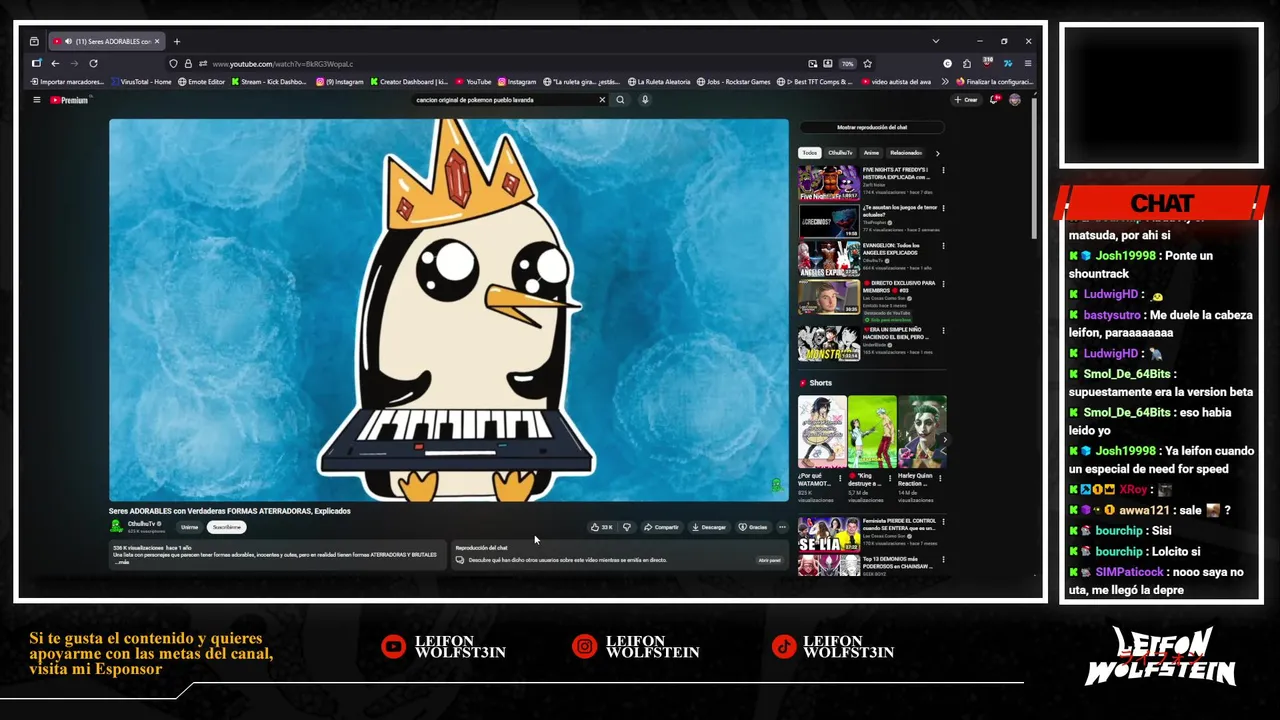Show next Shorts with right arrow
This screenshot has width=1280, height=720.
click(944, 439)
